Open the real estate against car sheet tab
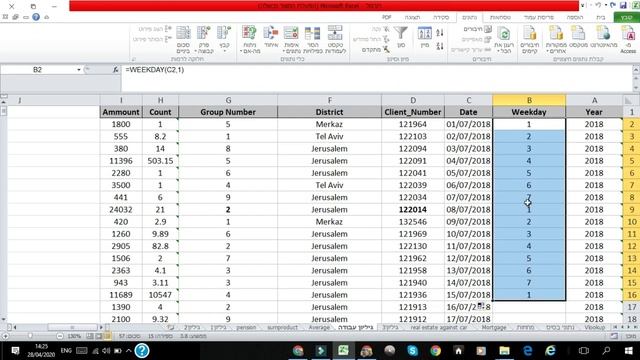Screen dimensions: 640x360 [x=439, y=327]
